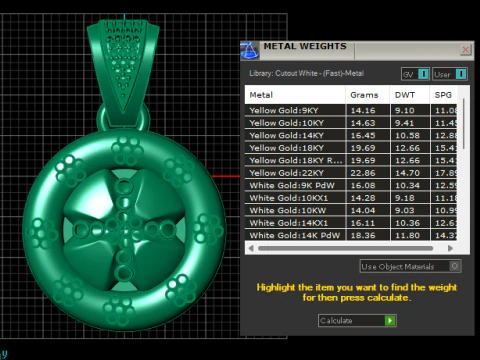Click the right arrow of horizontal scrollbar
The image size is (480, 360).
pyautogui.click(x=451, y=248)
